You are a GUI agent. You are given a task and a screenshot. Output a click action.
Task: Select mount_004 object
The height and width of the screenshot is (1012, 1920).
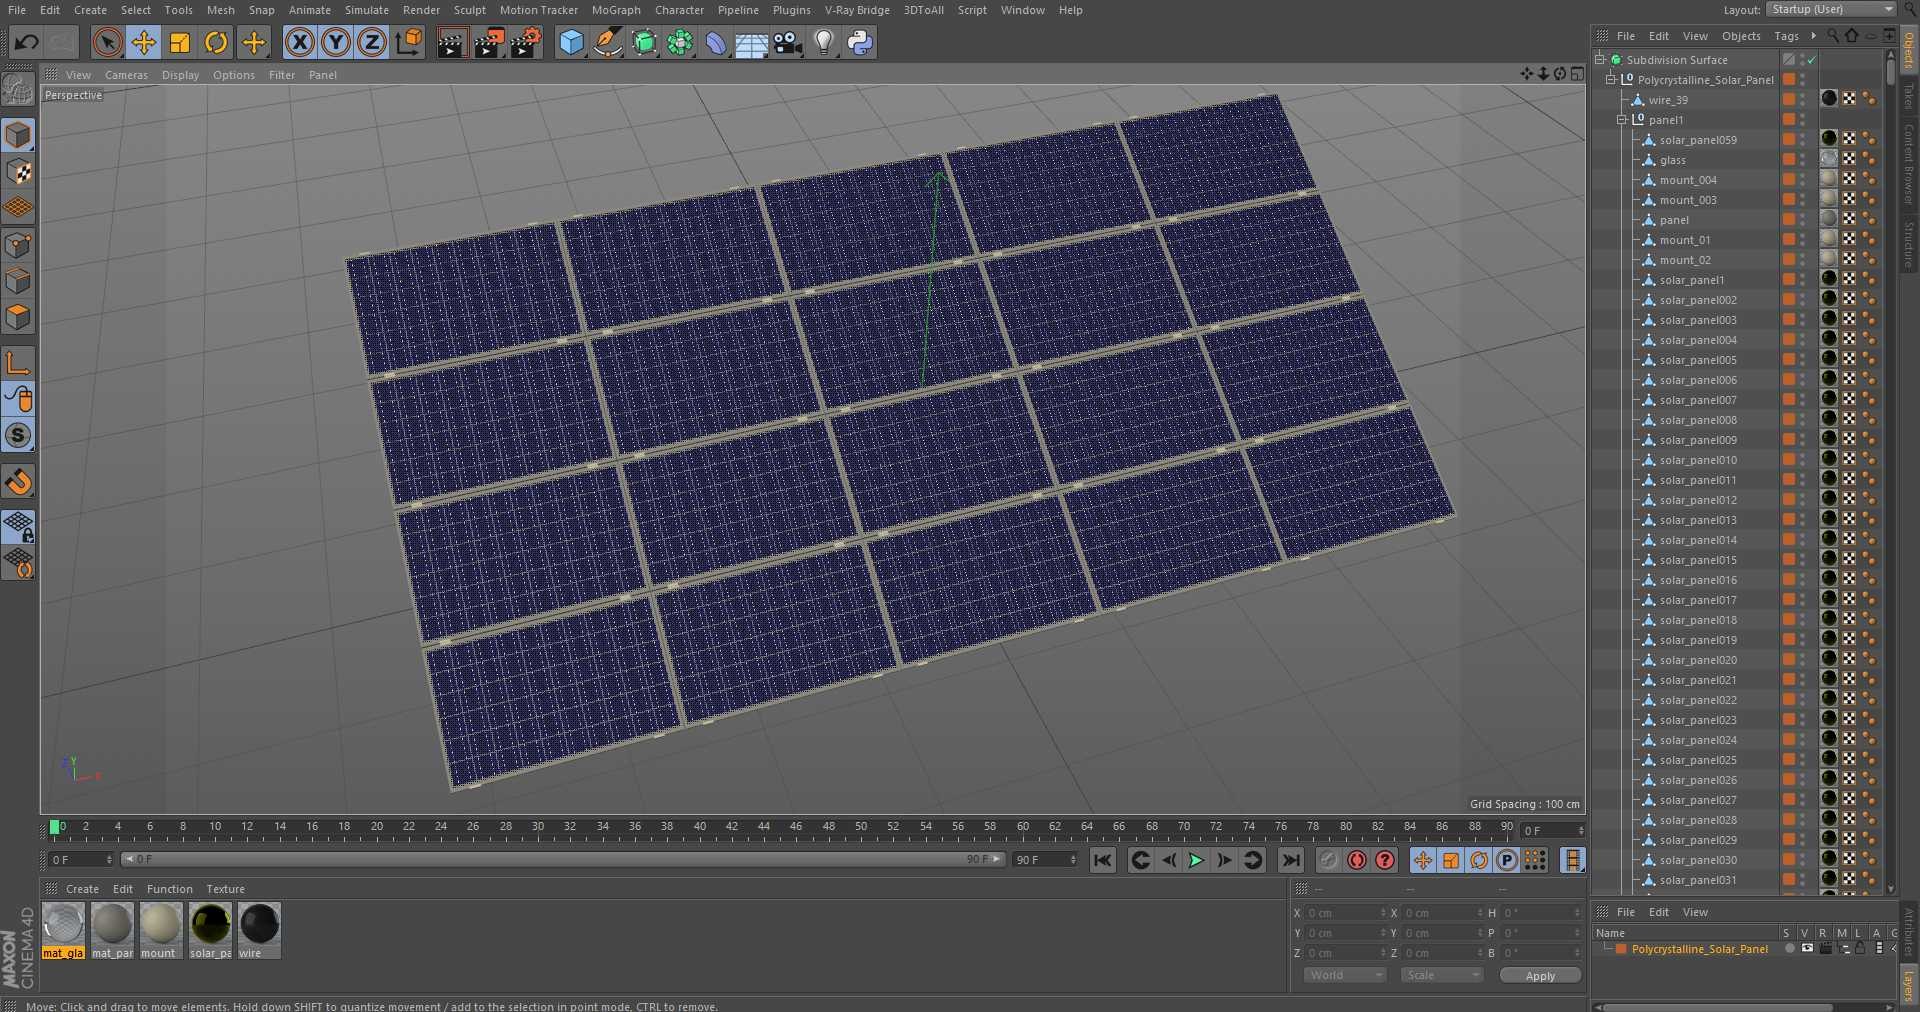click(x=1687, y=180)
